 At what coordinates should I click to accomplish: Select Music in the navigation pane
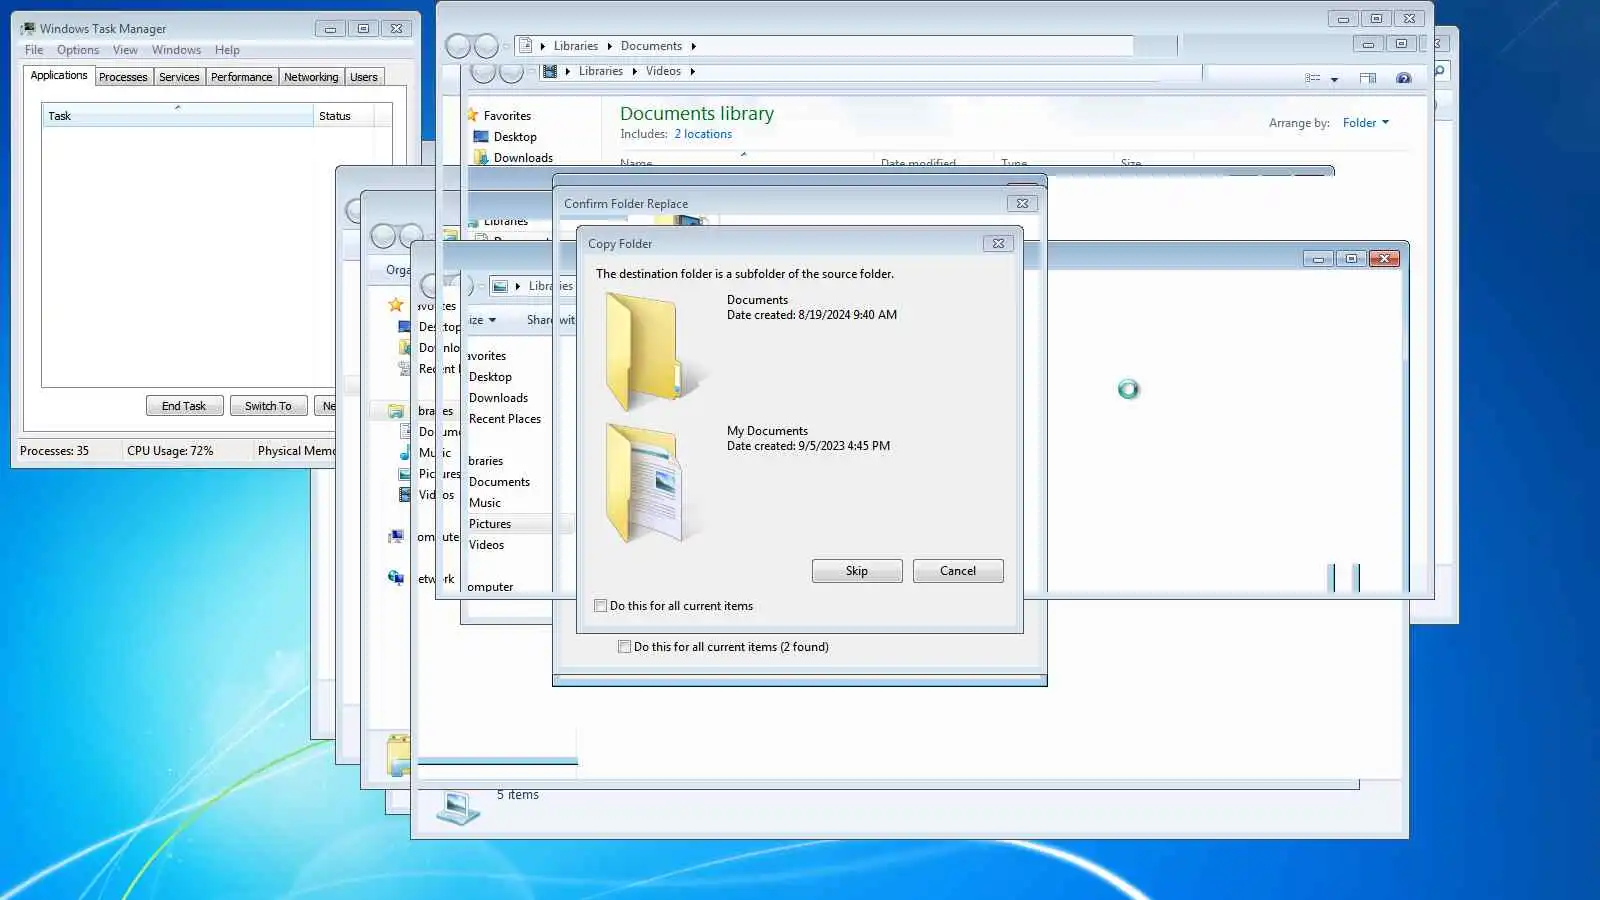point(485,503)
